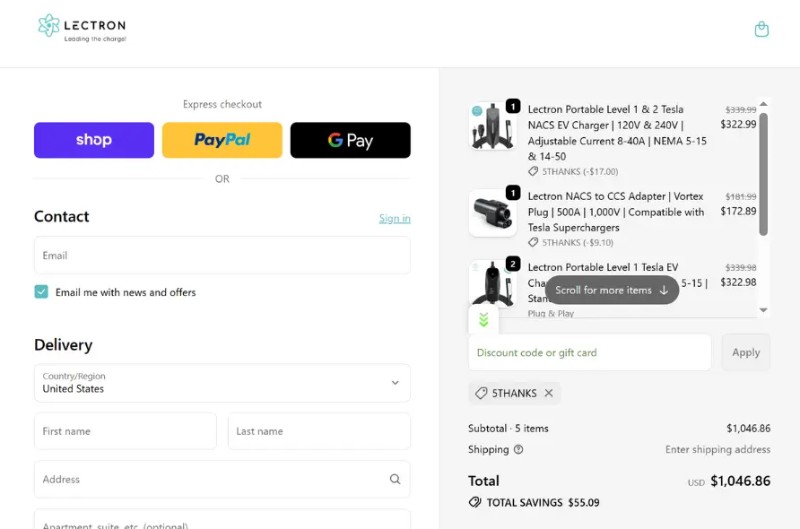
Task: Click the green double-chevron expand icon
Action: pos(483,319)
